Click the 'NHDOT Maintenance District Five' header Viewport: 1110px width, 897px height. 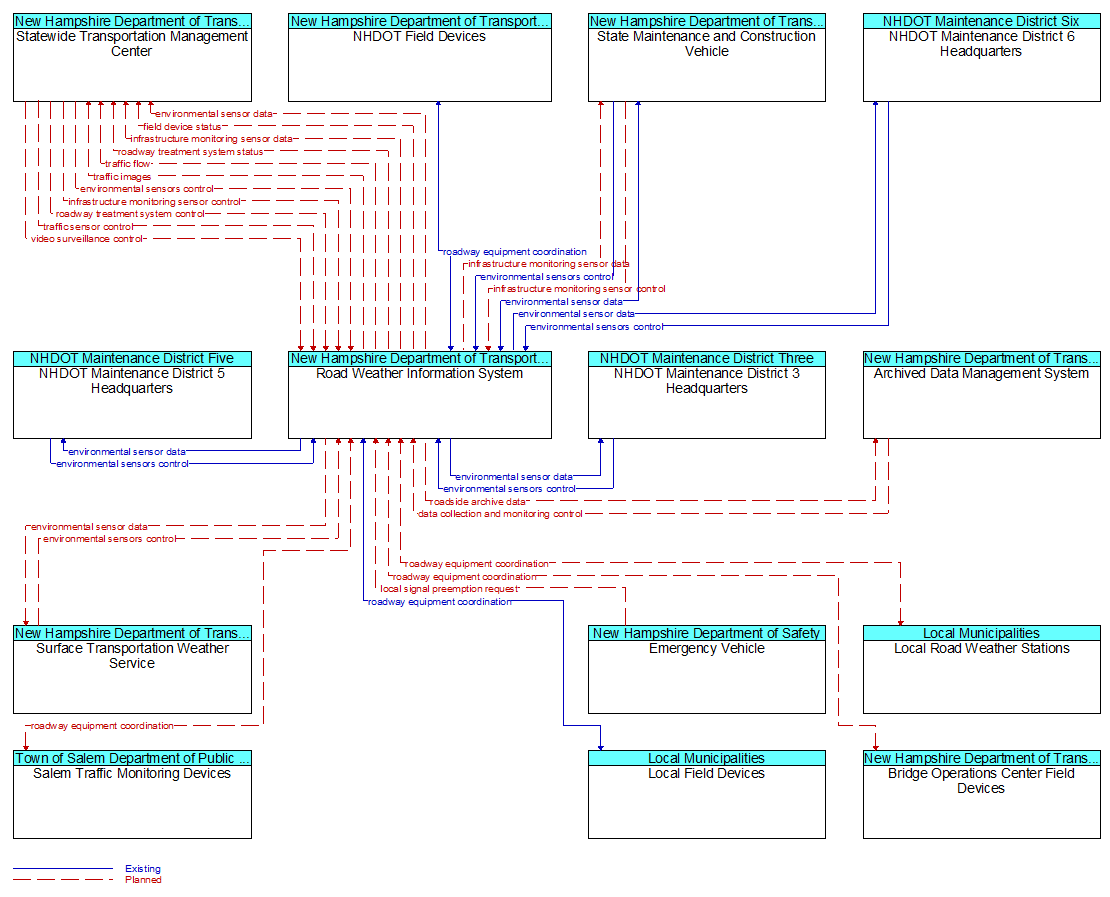(132, 358)
